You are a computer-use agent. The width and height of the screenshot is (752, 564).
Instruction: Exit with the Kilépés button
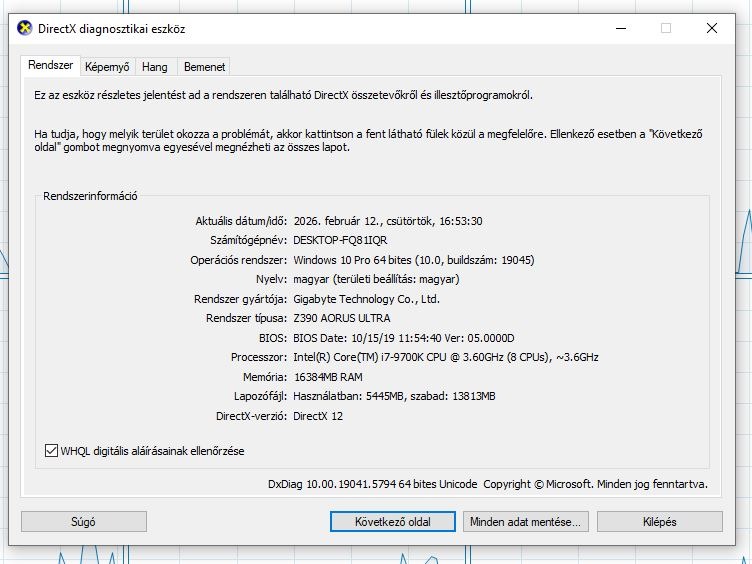click(659, 521)
